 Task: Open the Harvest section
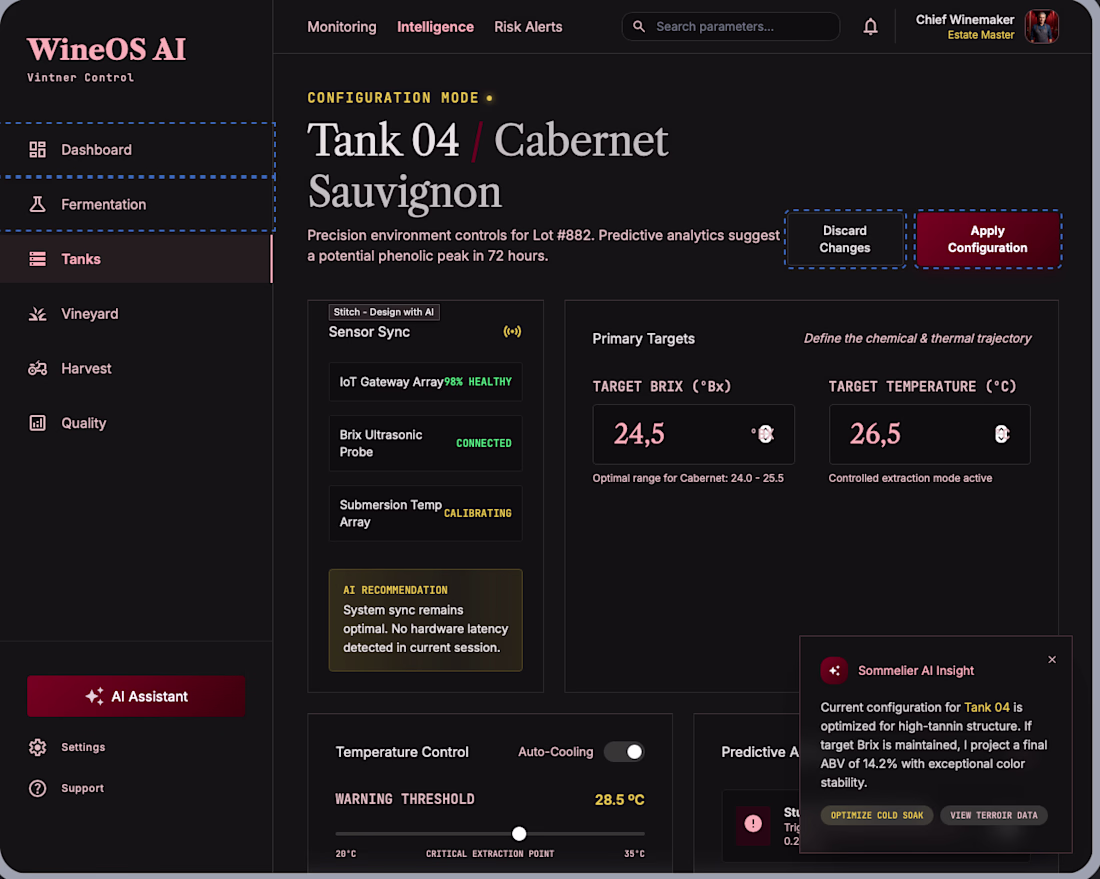click(136, 368)
